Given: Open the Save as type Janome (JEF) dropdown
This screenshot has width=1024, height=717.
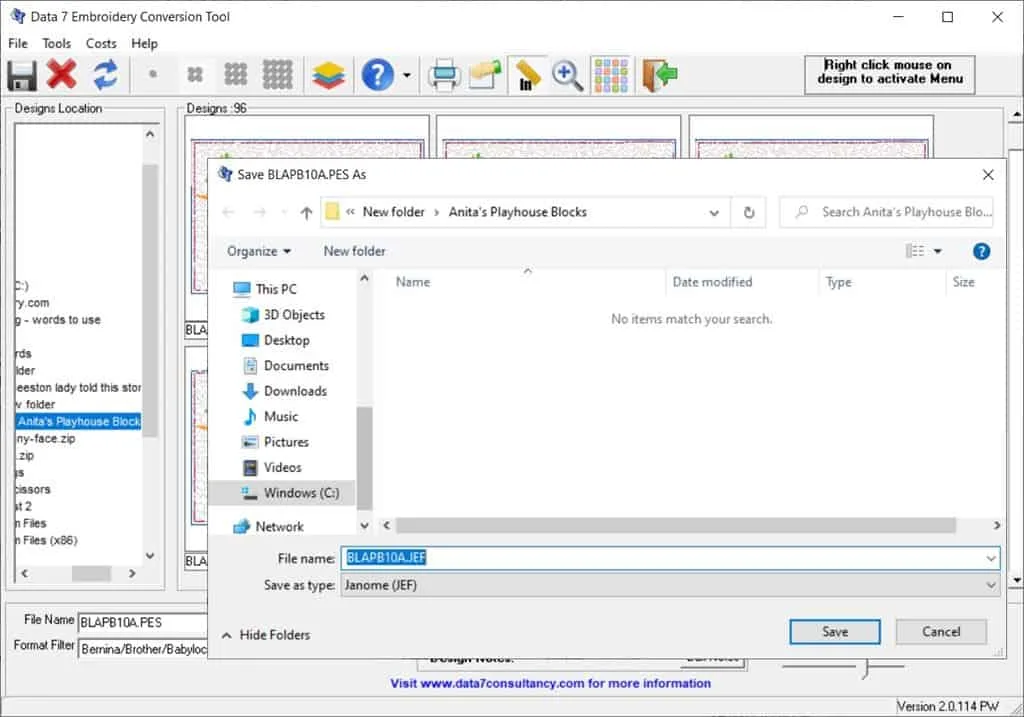Looking at the screenshot, I should pos(670,586).
